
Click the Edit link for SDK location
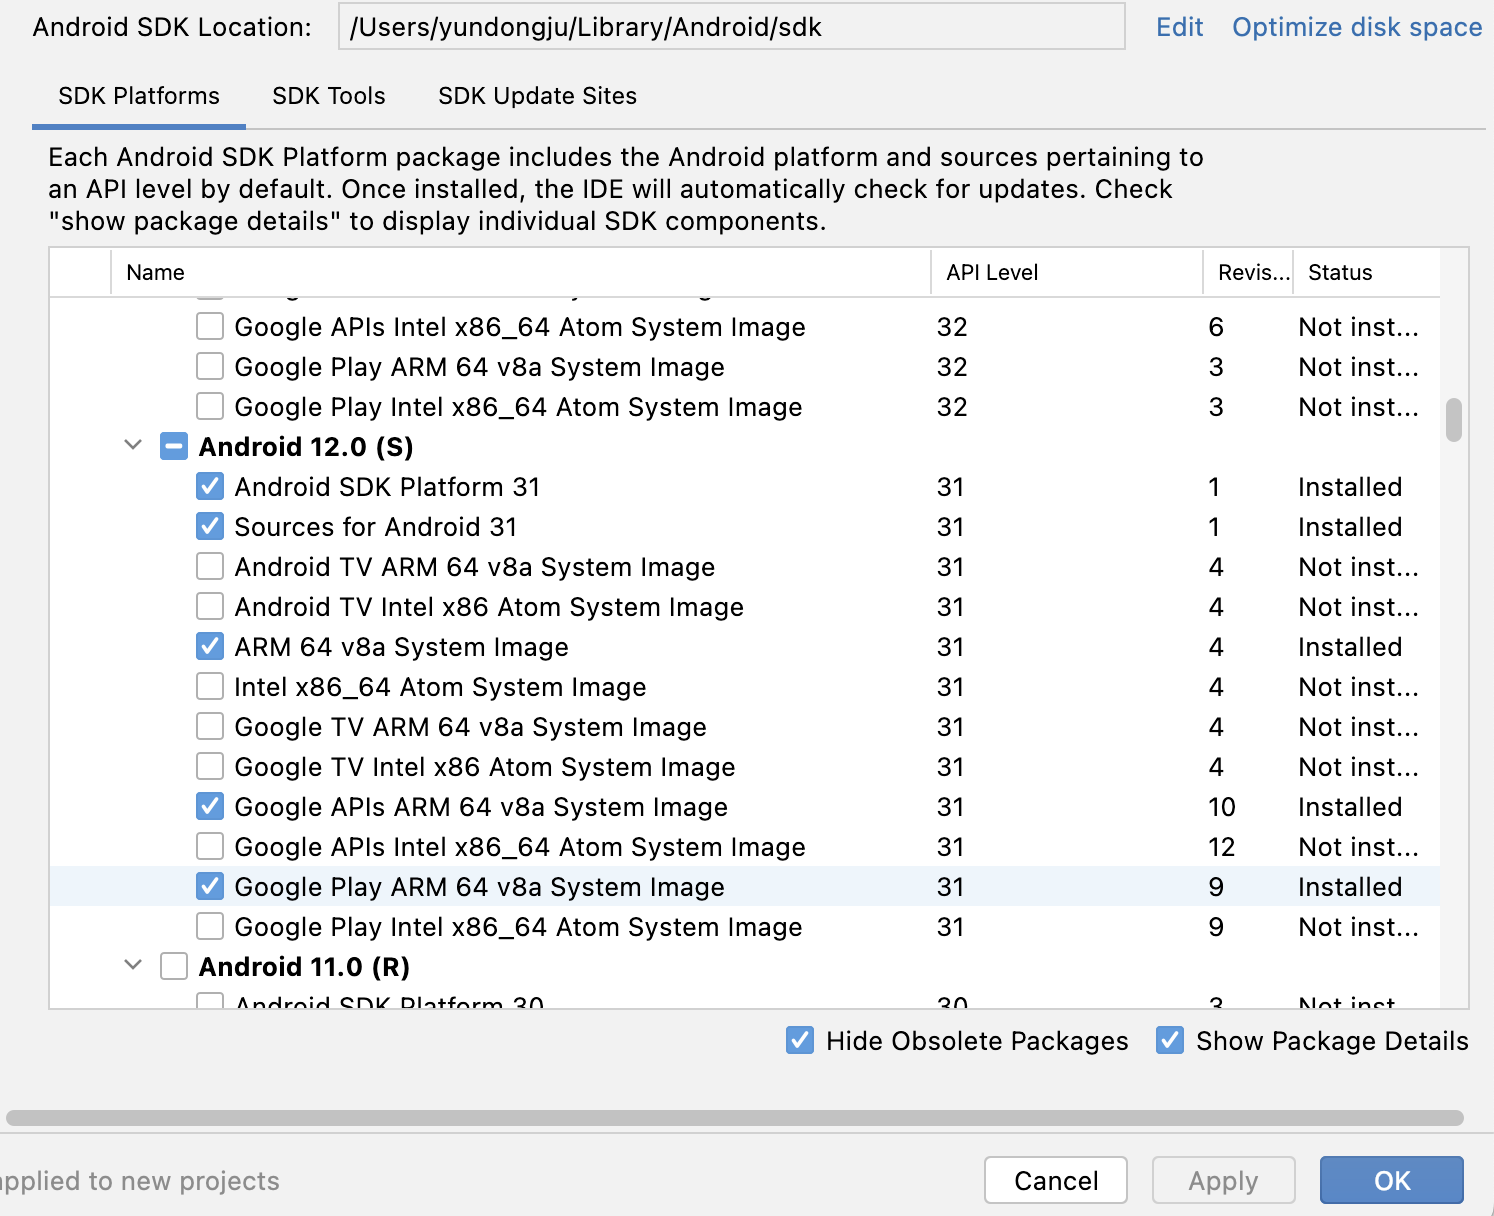click(1179, 27)
